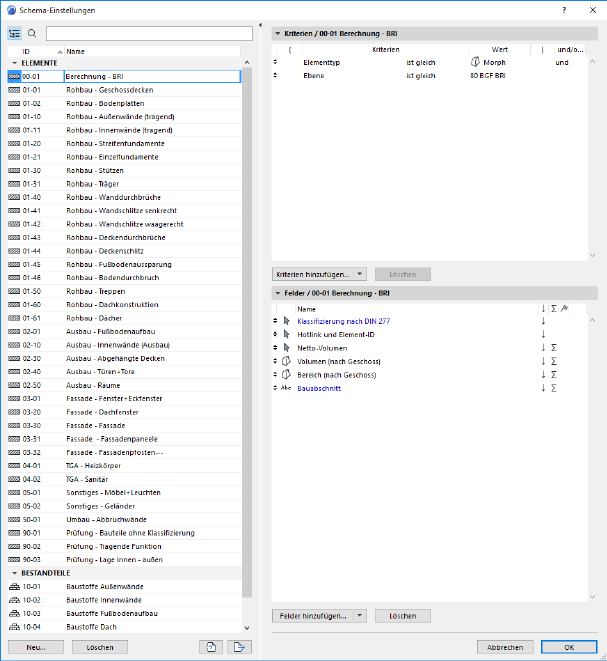Sort by the Name column header
The height and width of the screenshot is (661, 607).
152,51
